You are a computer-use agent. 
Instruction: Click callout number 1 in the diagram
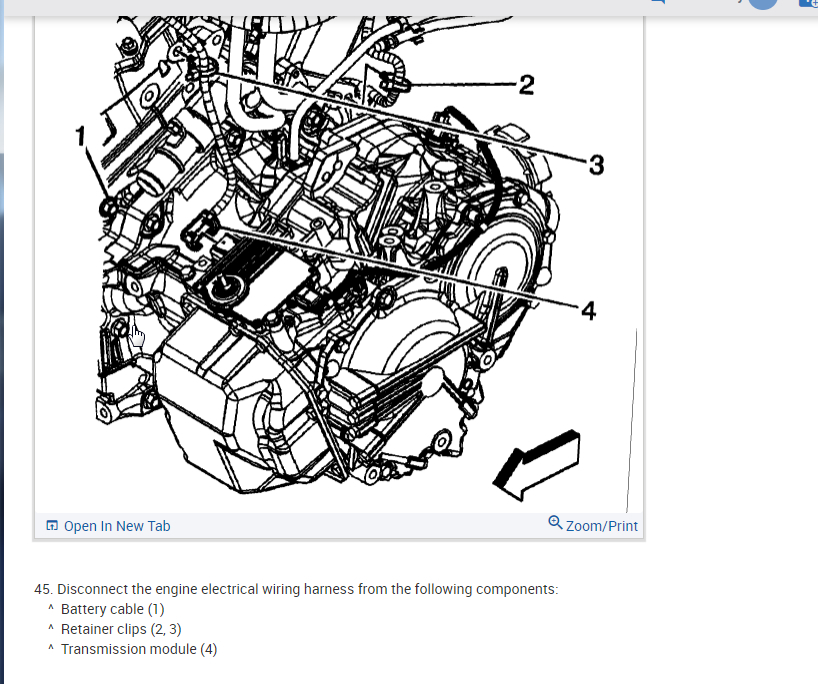80,136
